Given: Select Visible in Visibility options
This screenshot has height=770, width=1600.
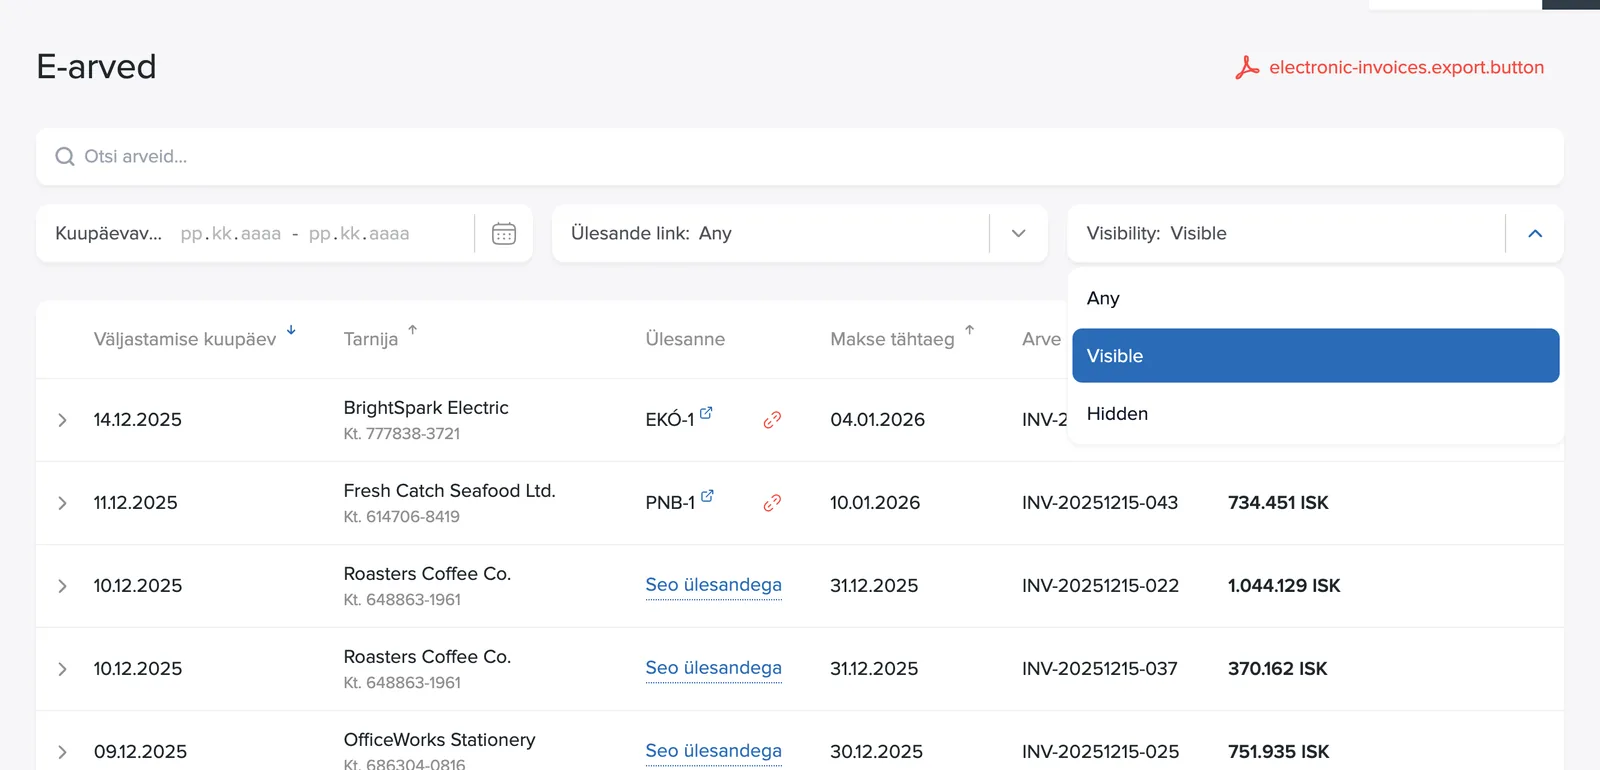Looking at the screenshot, I should click(x=1316, y=356).
